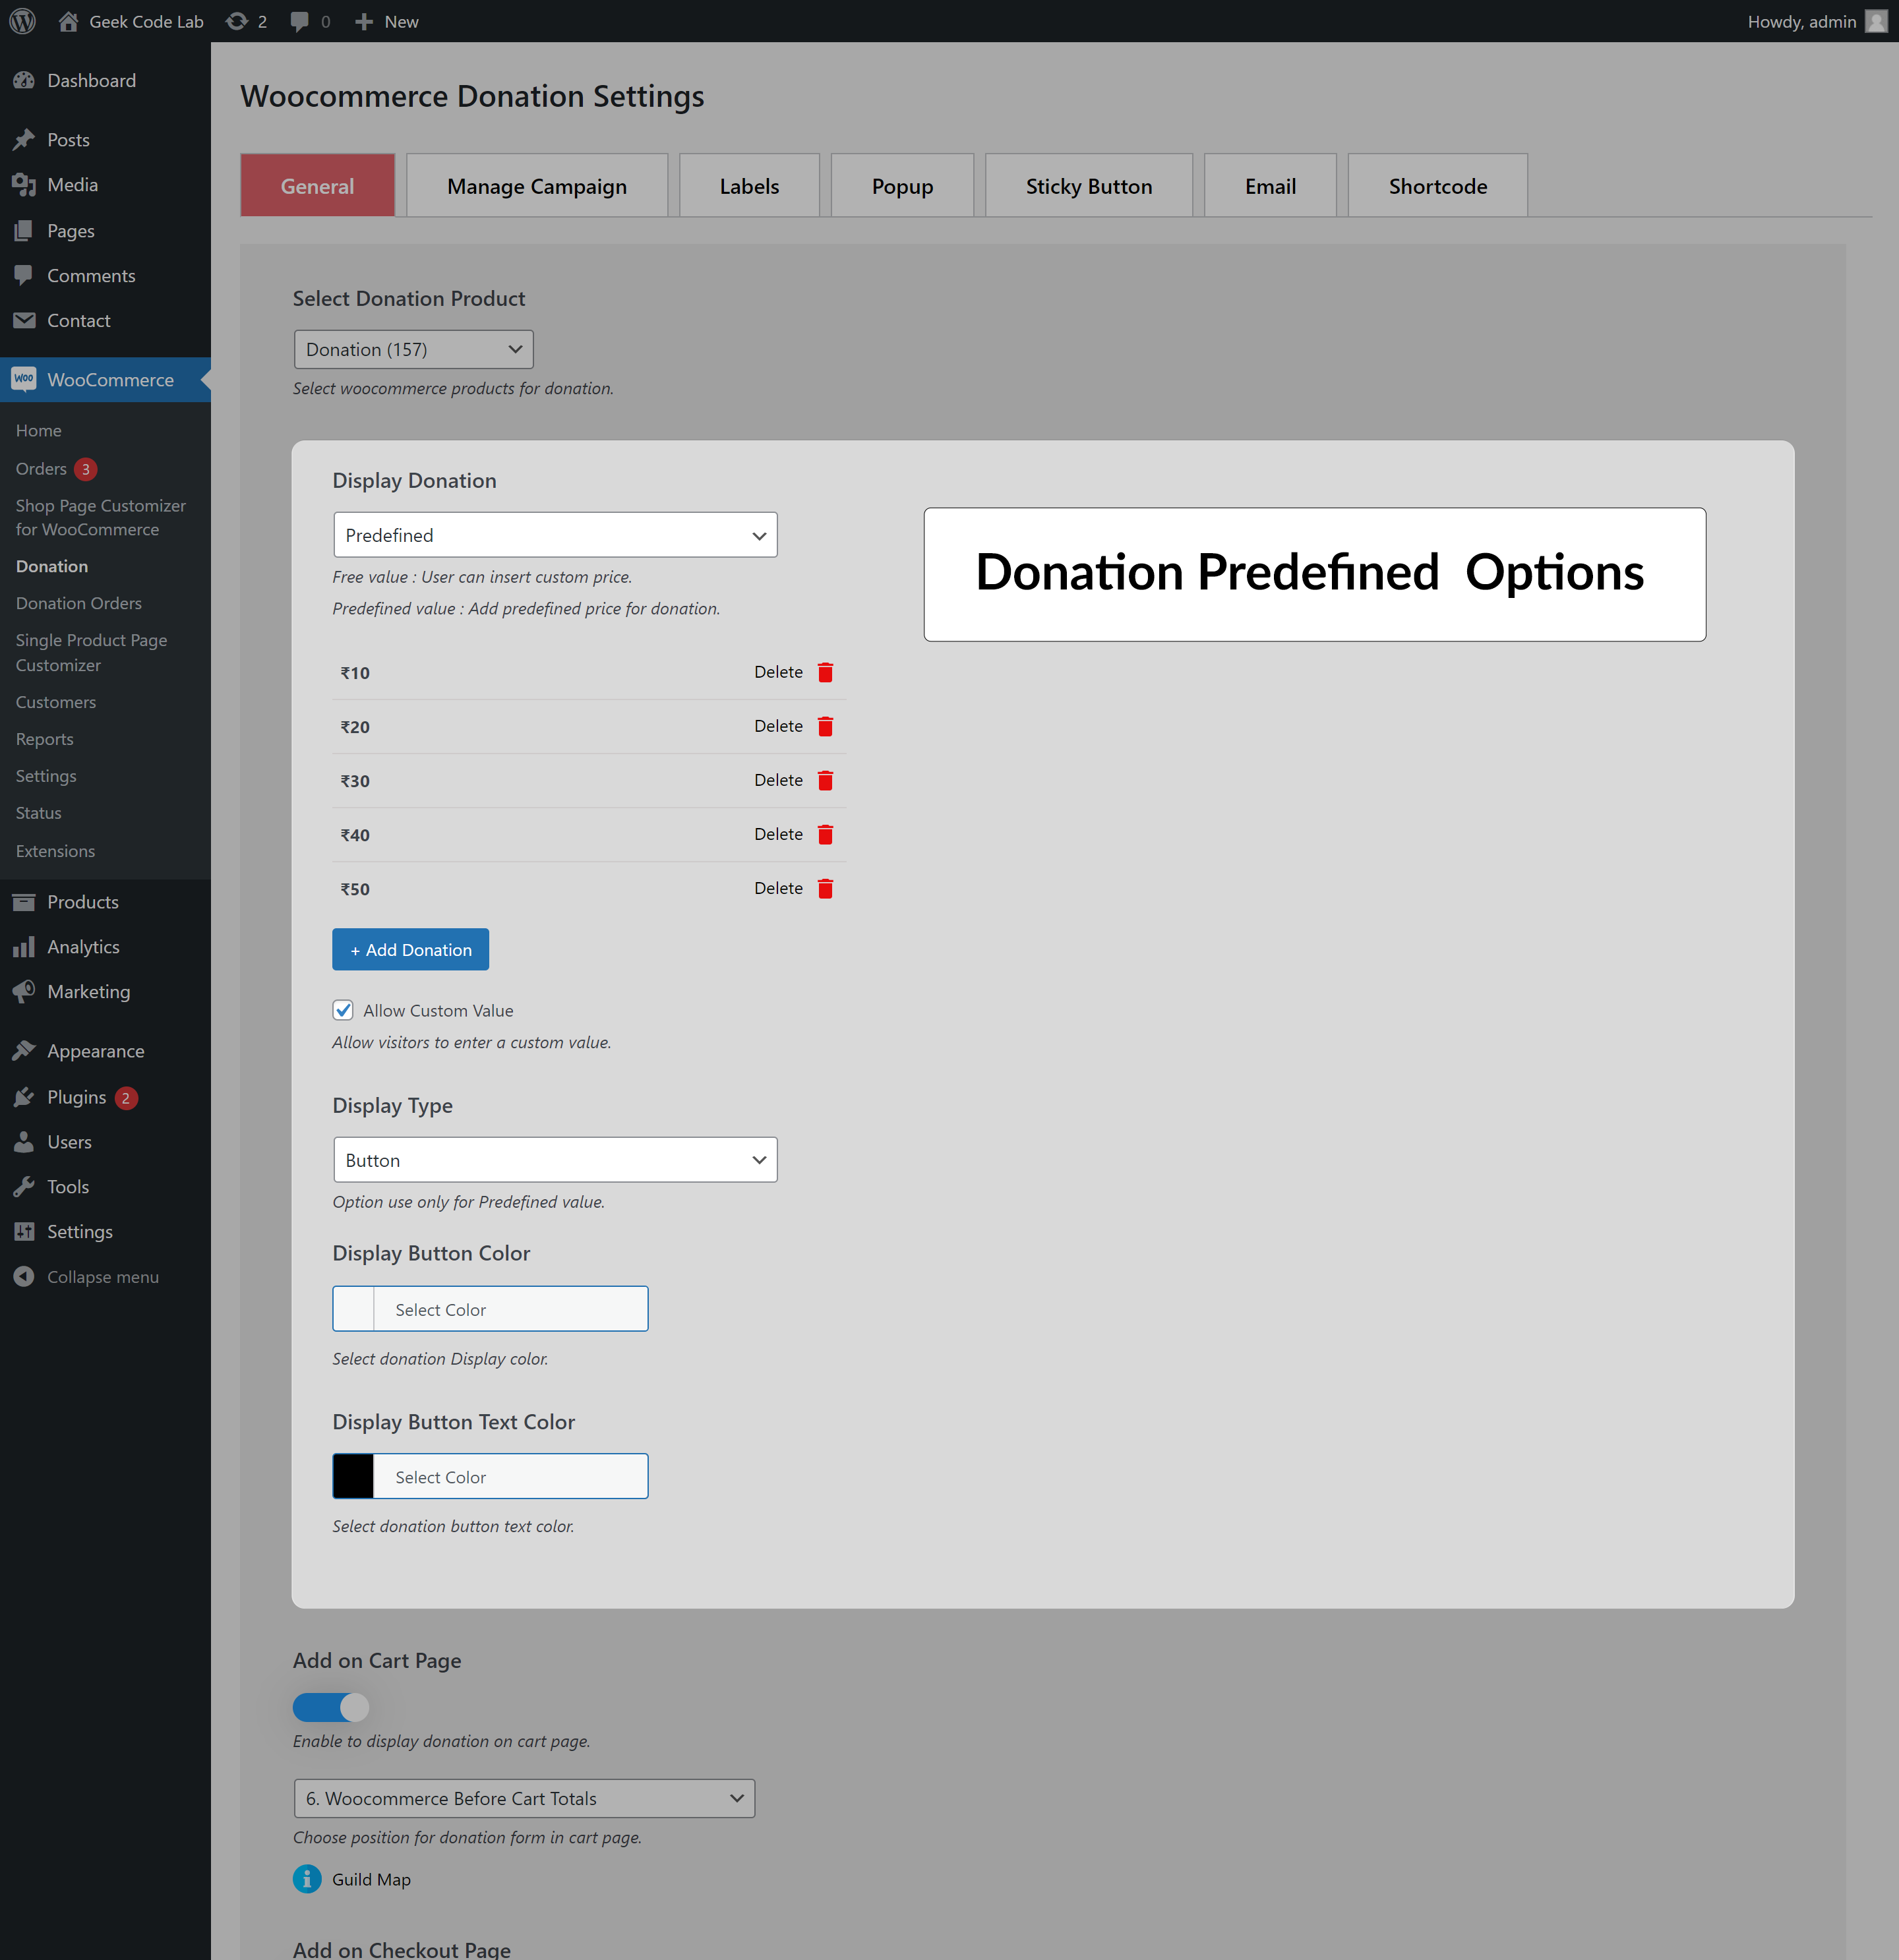
Task: Open the cart position Before Cart Totals dropdown
Action: point(524,1798)
